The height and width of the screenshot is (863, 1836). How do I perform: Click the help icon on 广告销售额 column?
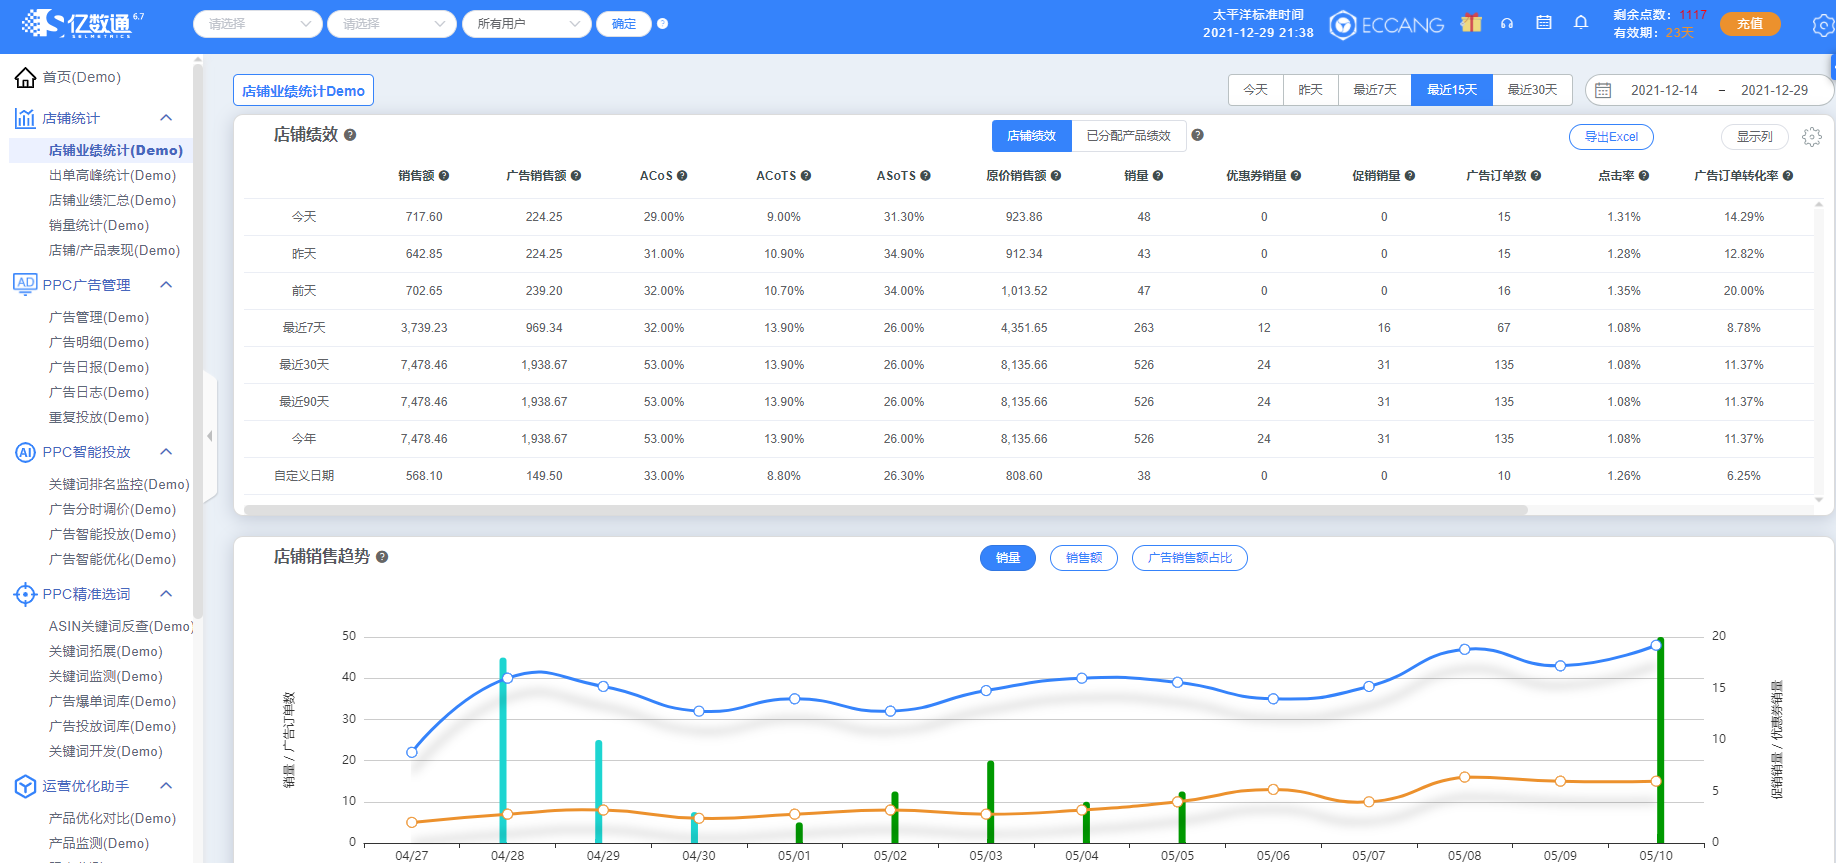(x=576, y=176)
